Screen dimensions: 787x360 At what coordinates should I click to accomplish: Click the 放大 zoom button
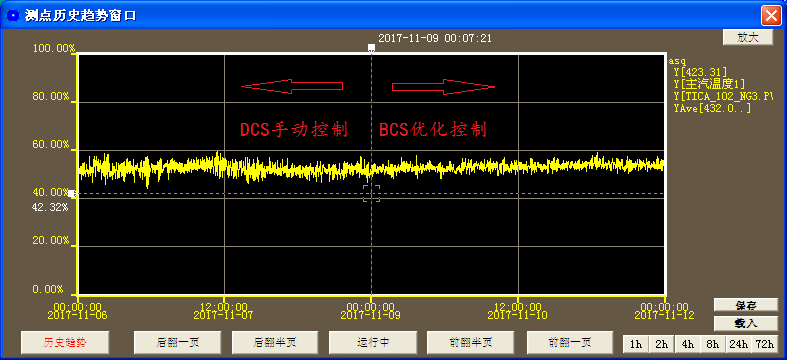point(748,38)
